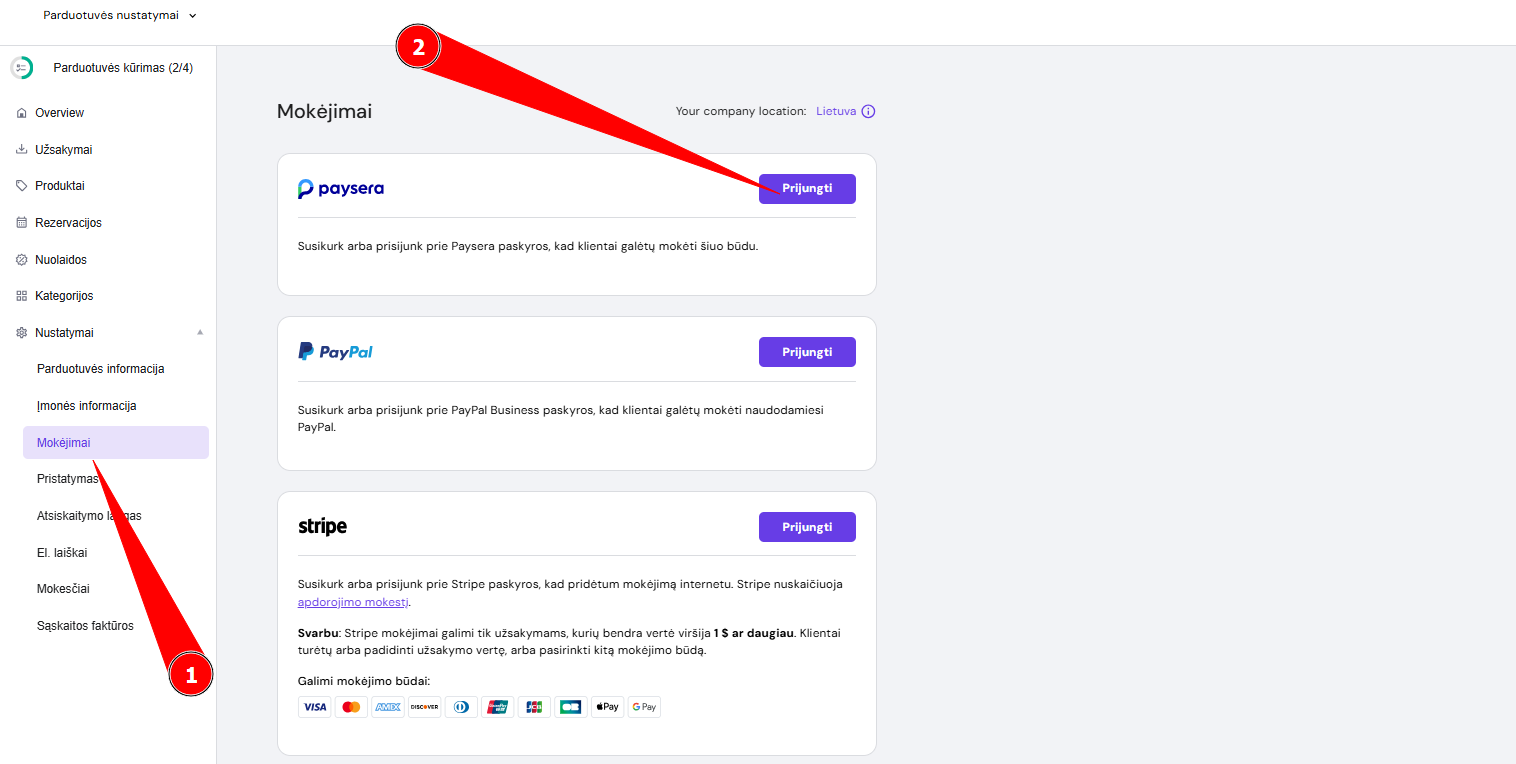This screenshot has height=764, width=1516.
Task: Collapse the Nustatymai menu section
Action: (x=199, y=332)
